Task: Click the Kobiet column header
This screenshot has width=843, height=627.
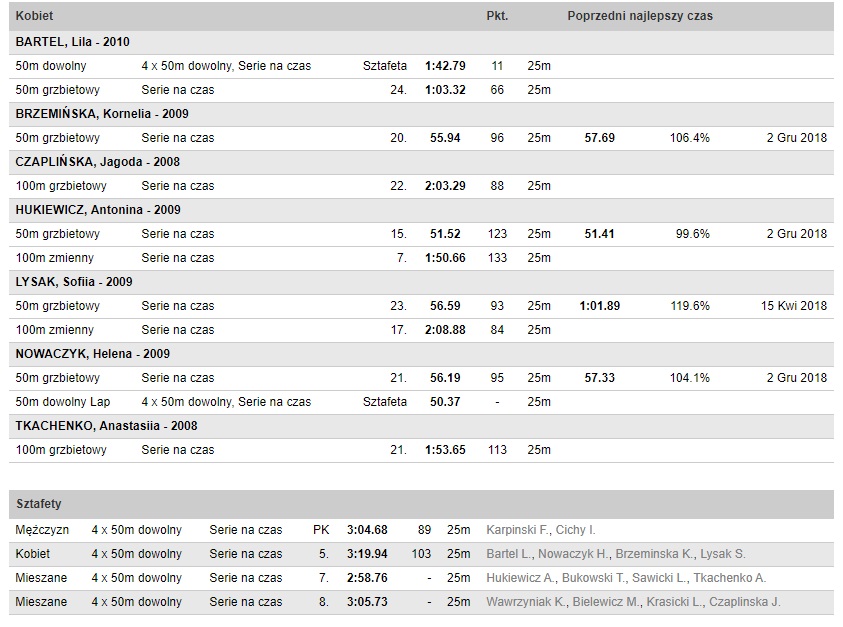Action: [x=34, y=16]
